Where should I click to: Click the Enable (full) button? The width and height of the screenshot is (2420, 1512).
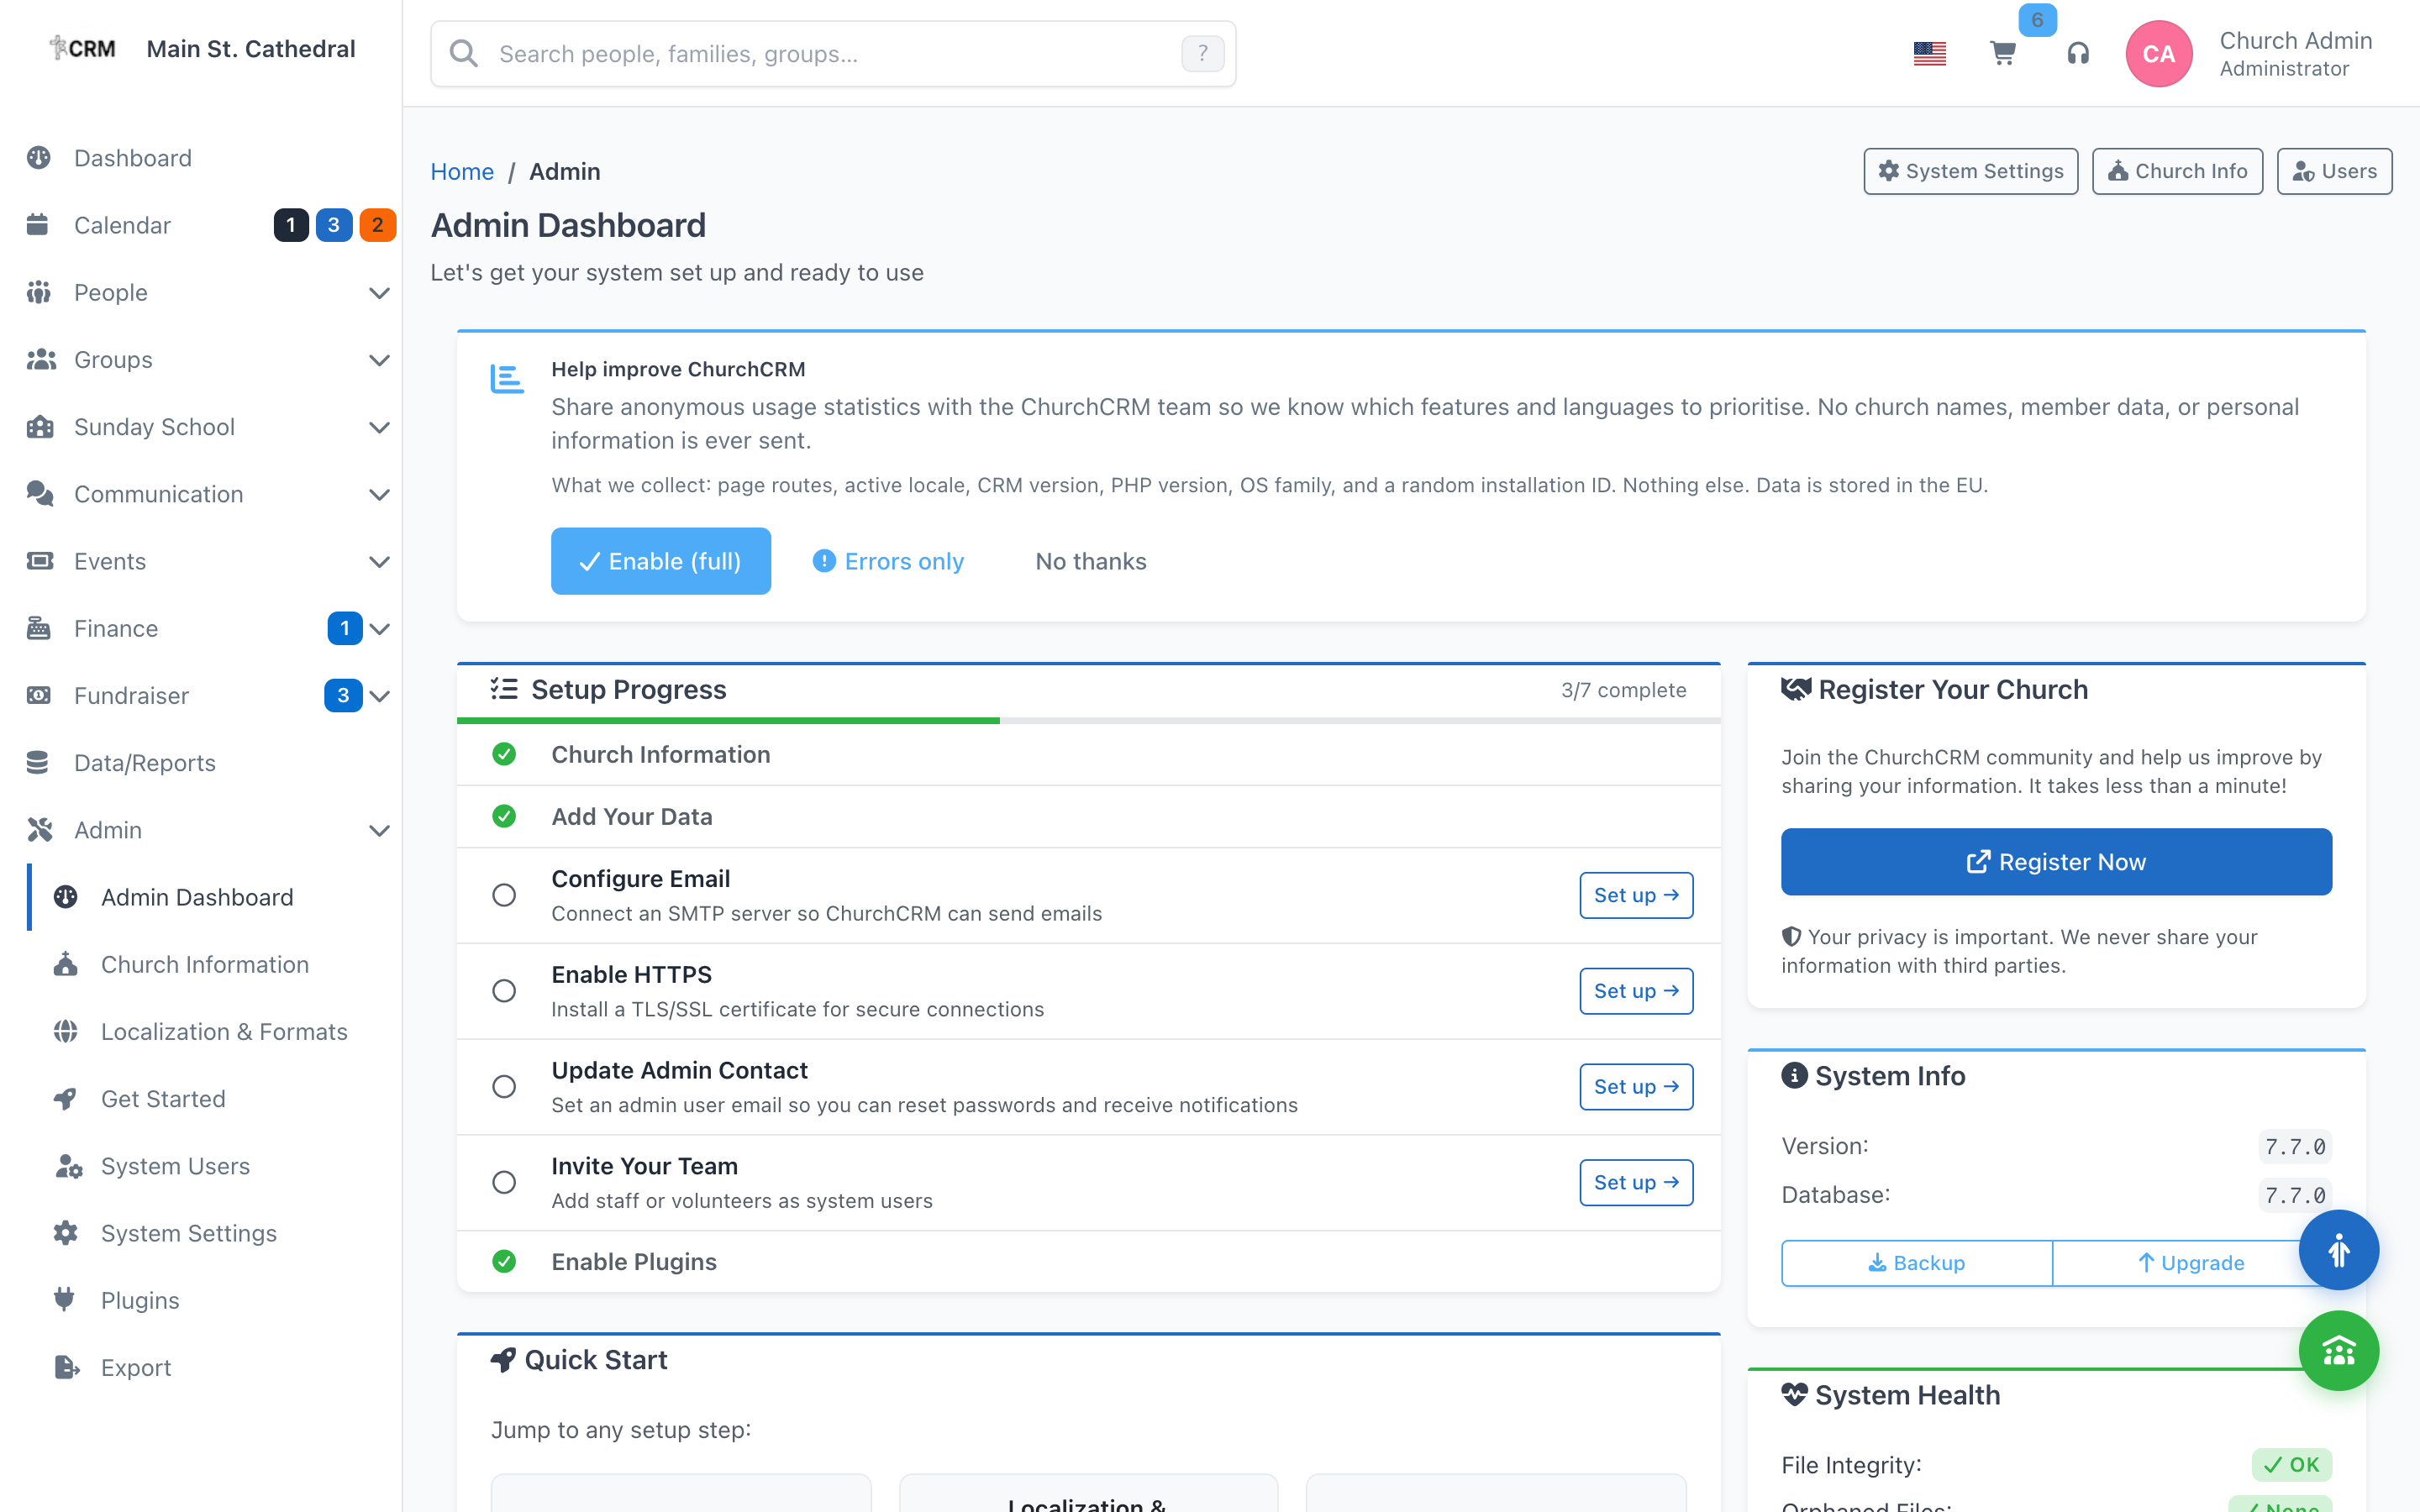[x=660, y=561]
